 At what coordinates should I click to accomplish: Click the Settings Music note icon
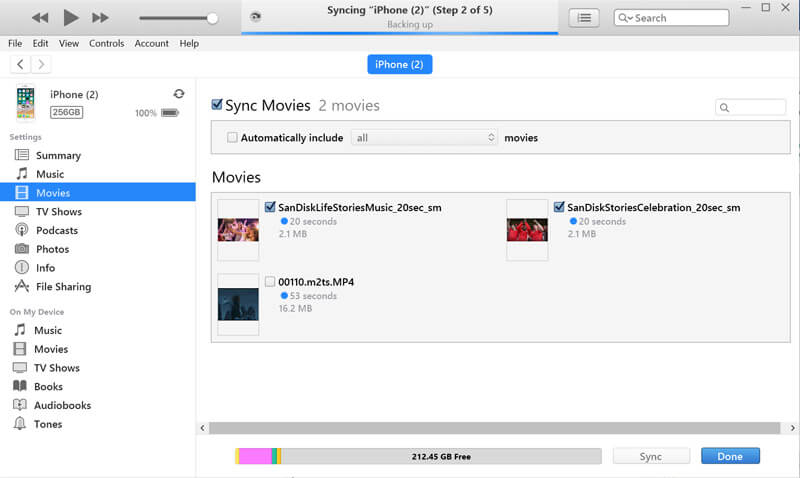coord(21,173)
